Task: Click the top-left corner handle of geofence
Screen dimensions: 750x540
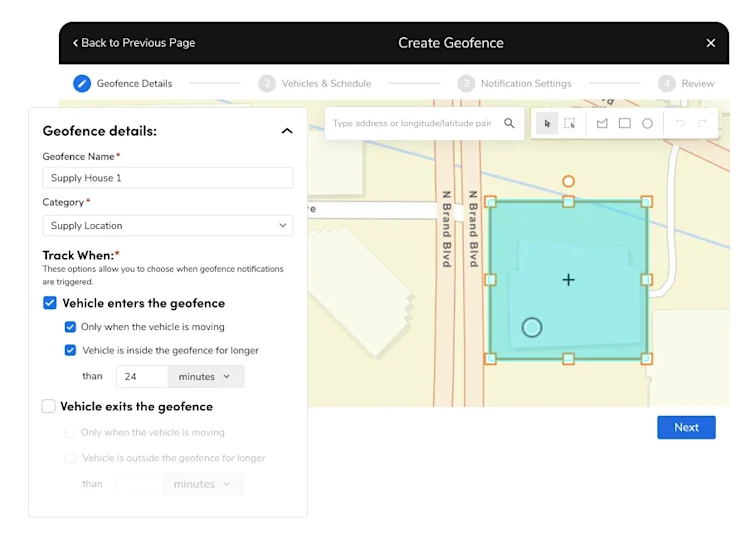Action: tap(490, 202)
